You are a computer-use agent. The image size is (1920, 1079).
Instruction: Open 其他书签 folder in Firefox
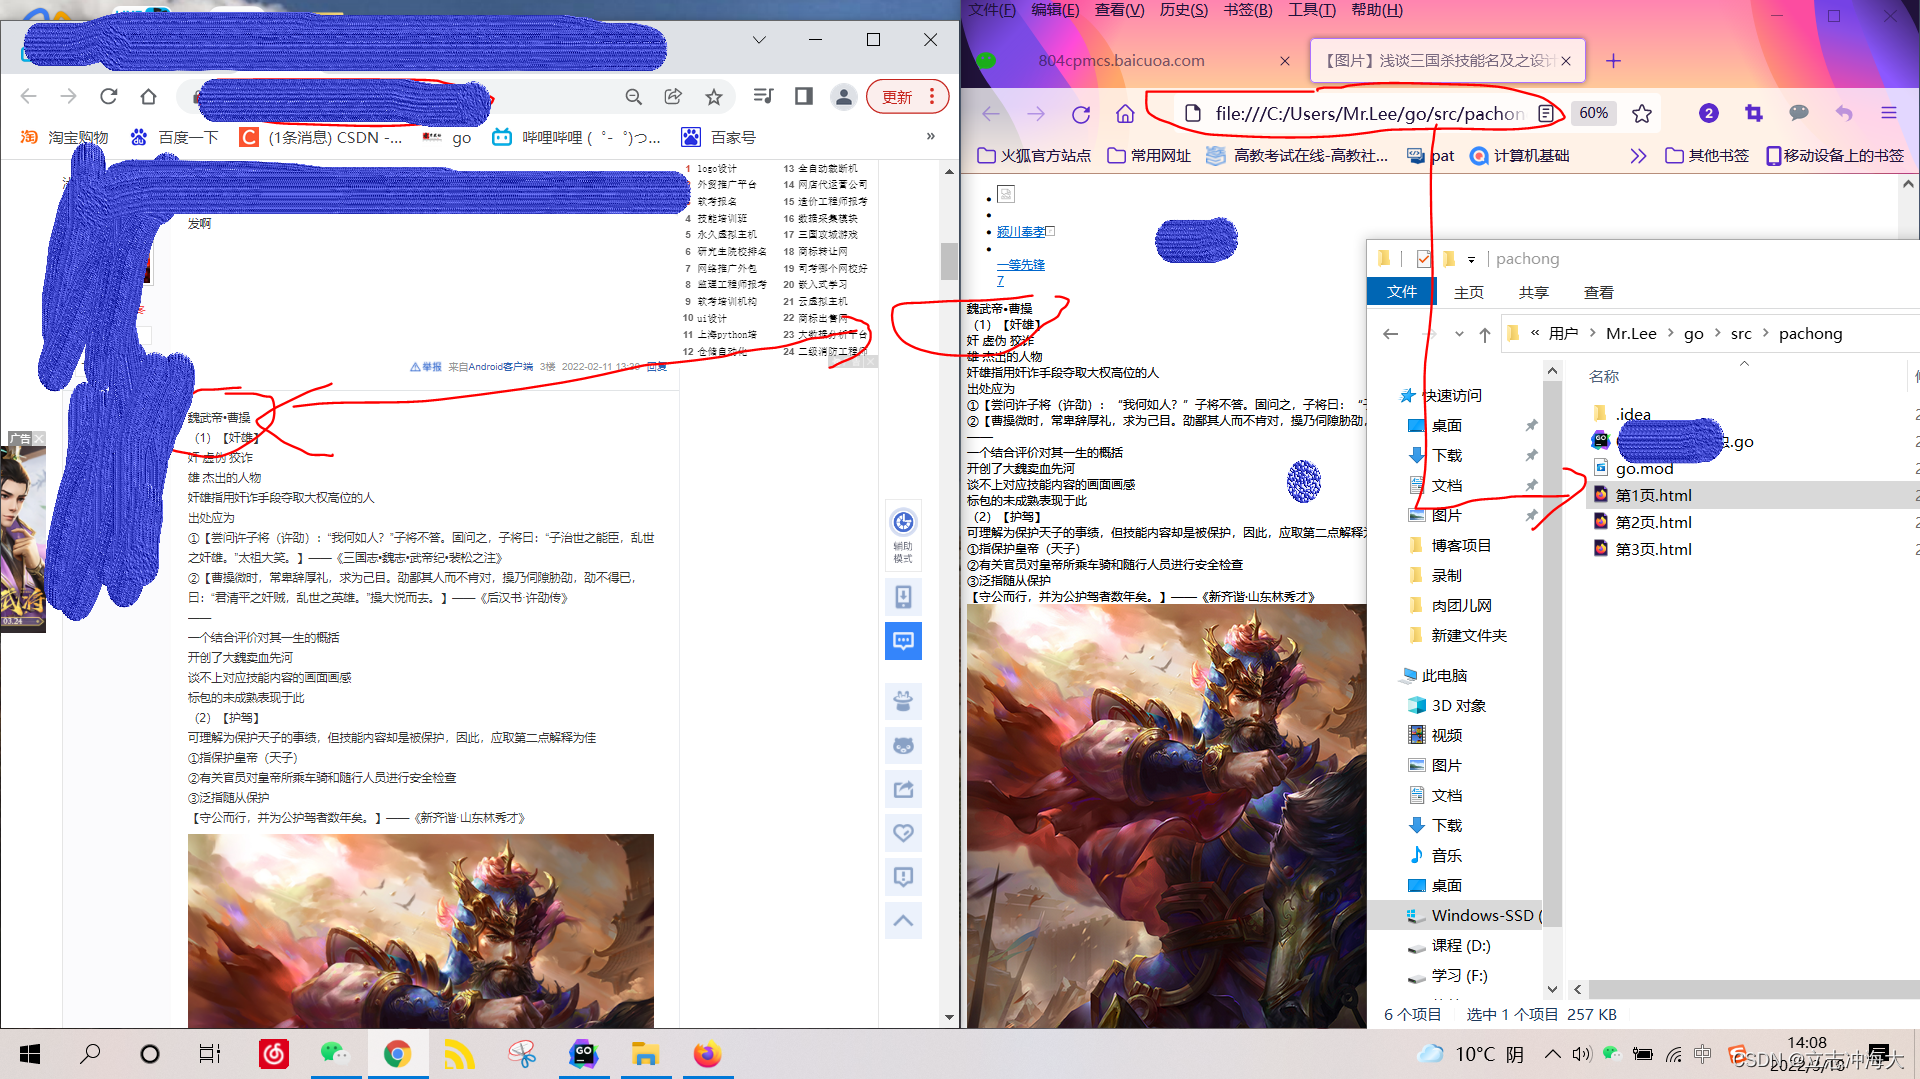tap(1707, 155)
